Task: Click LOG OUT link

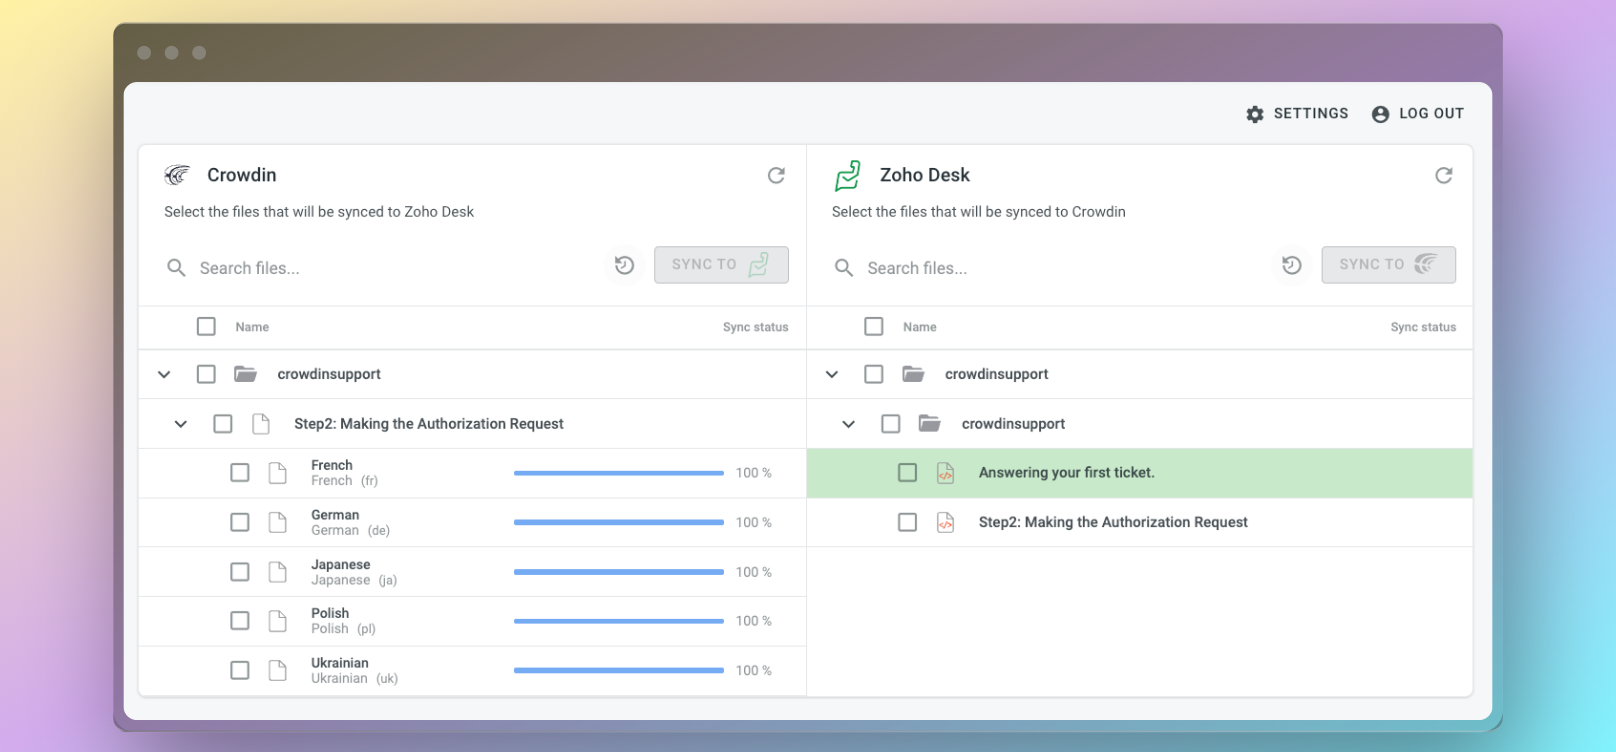Action: pos(1431,114)
